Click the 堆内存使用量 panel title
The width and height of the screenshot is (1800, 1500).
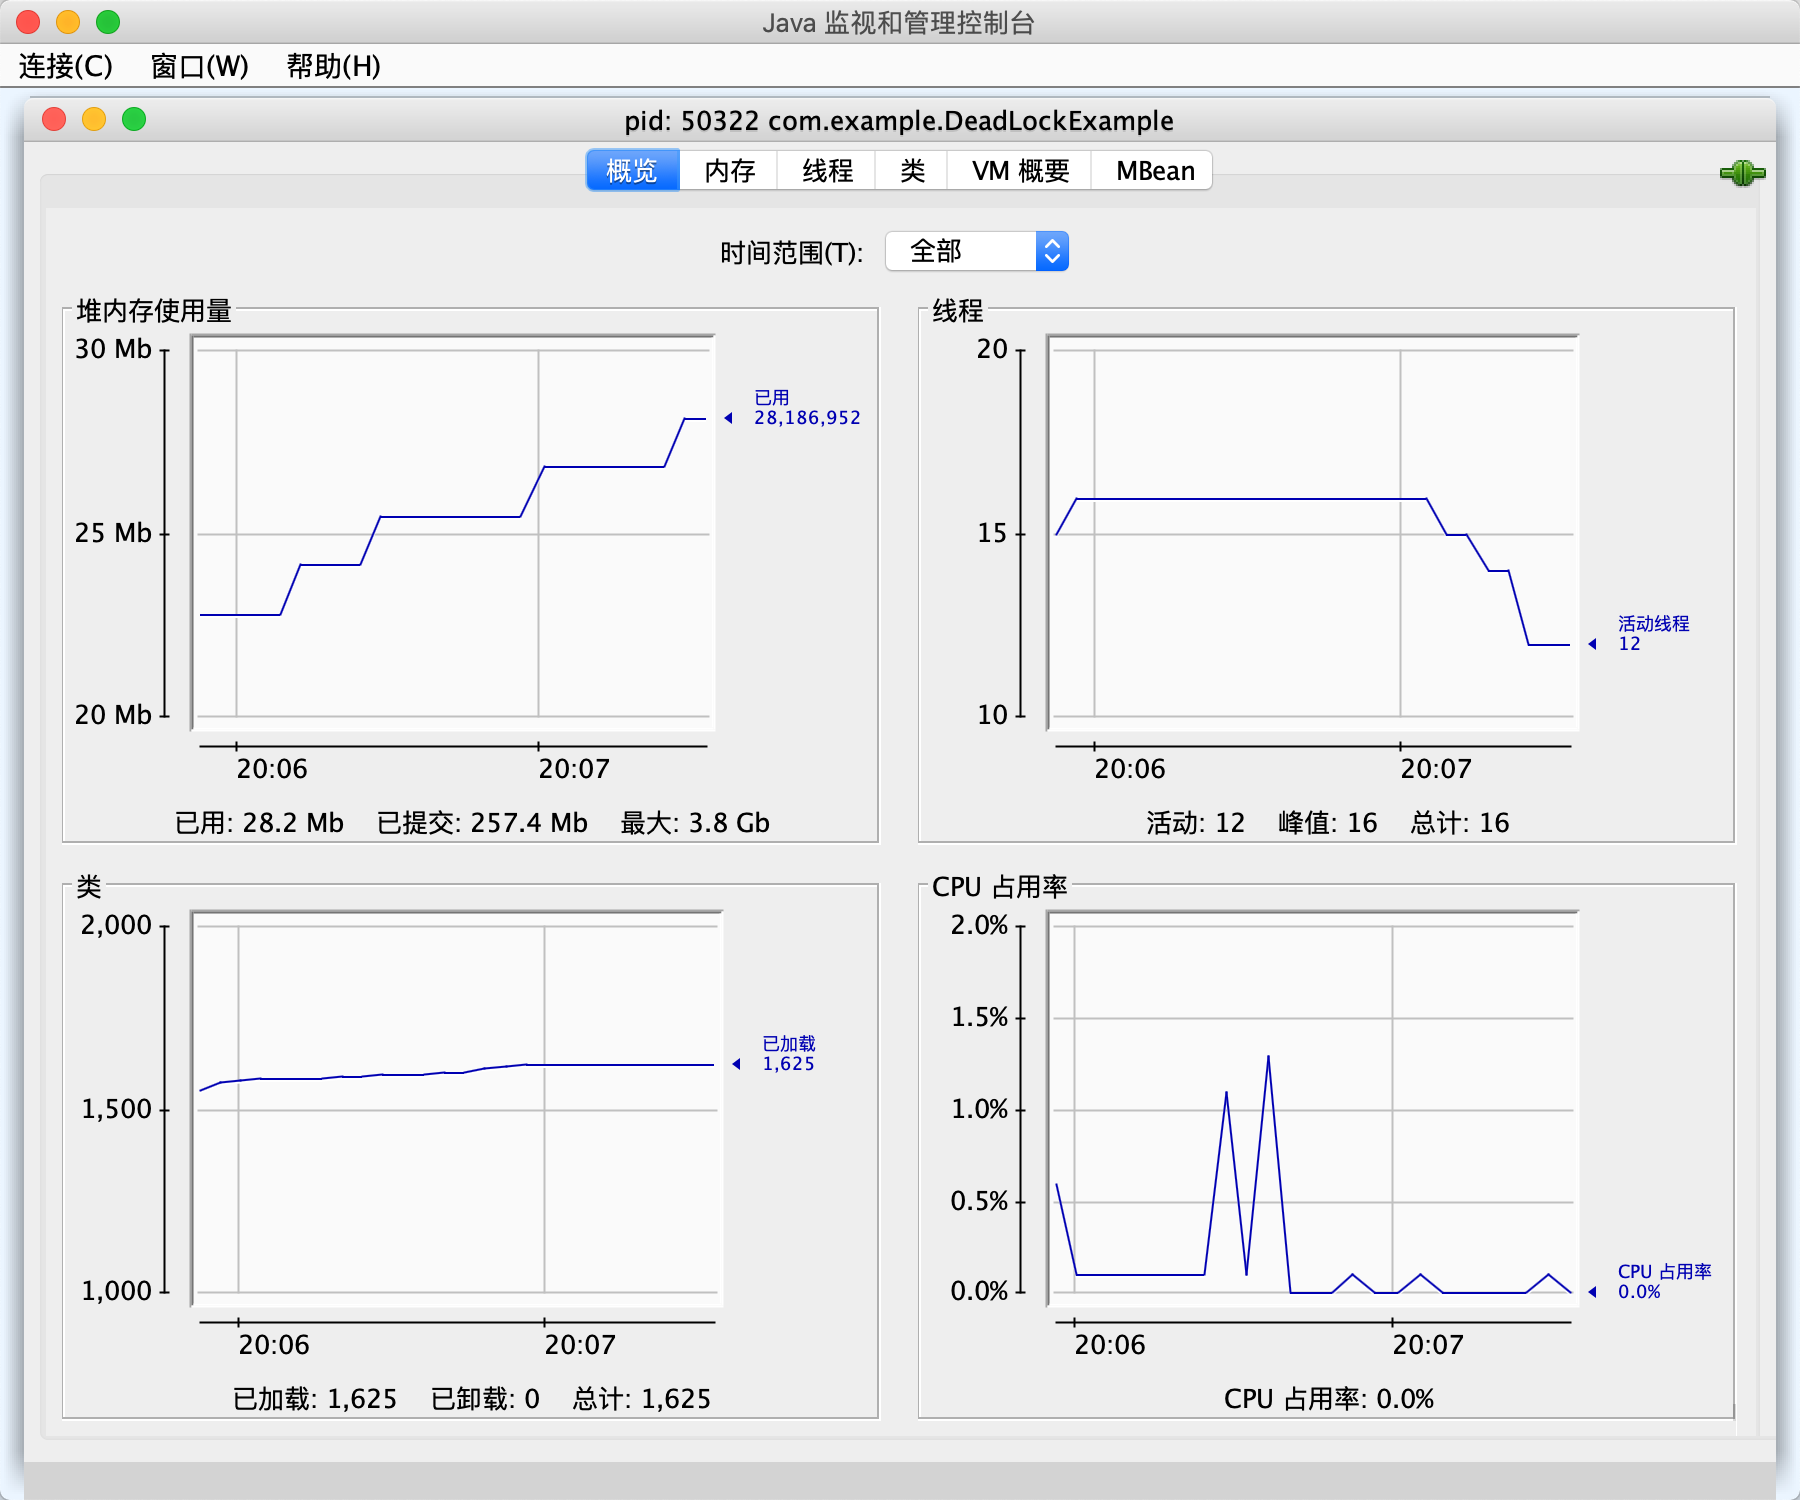pyautogui.click(x=154, y=311)
